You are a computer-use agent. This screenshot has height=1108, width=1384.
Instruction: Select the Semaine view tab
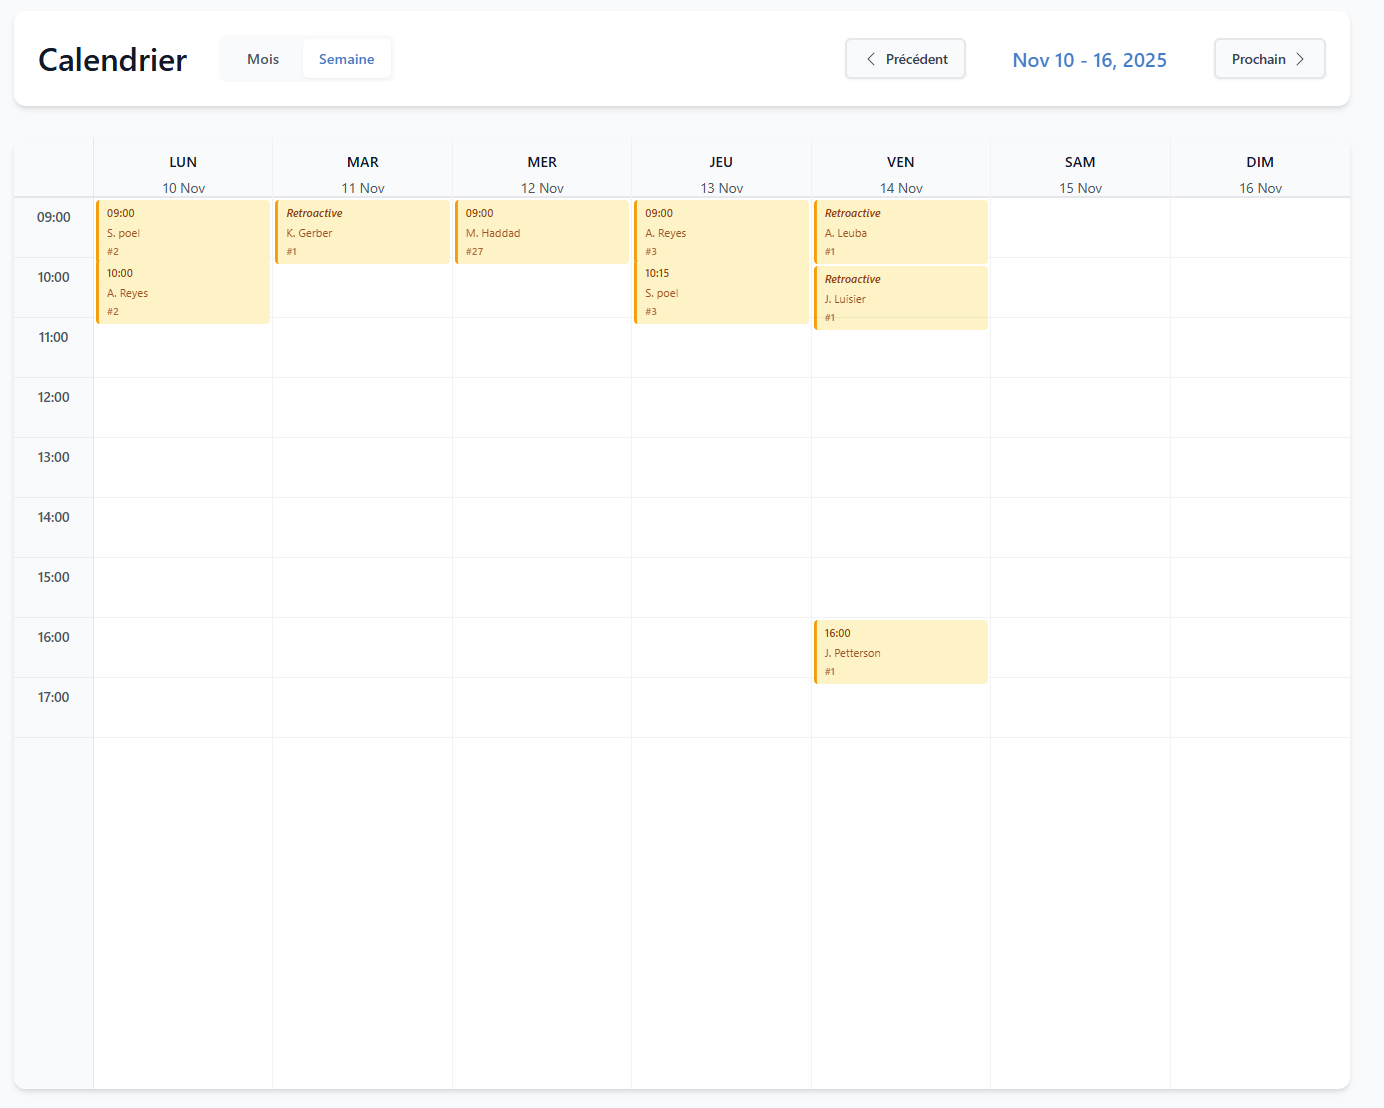click(346, 58)
